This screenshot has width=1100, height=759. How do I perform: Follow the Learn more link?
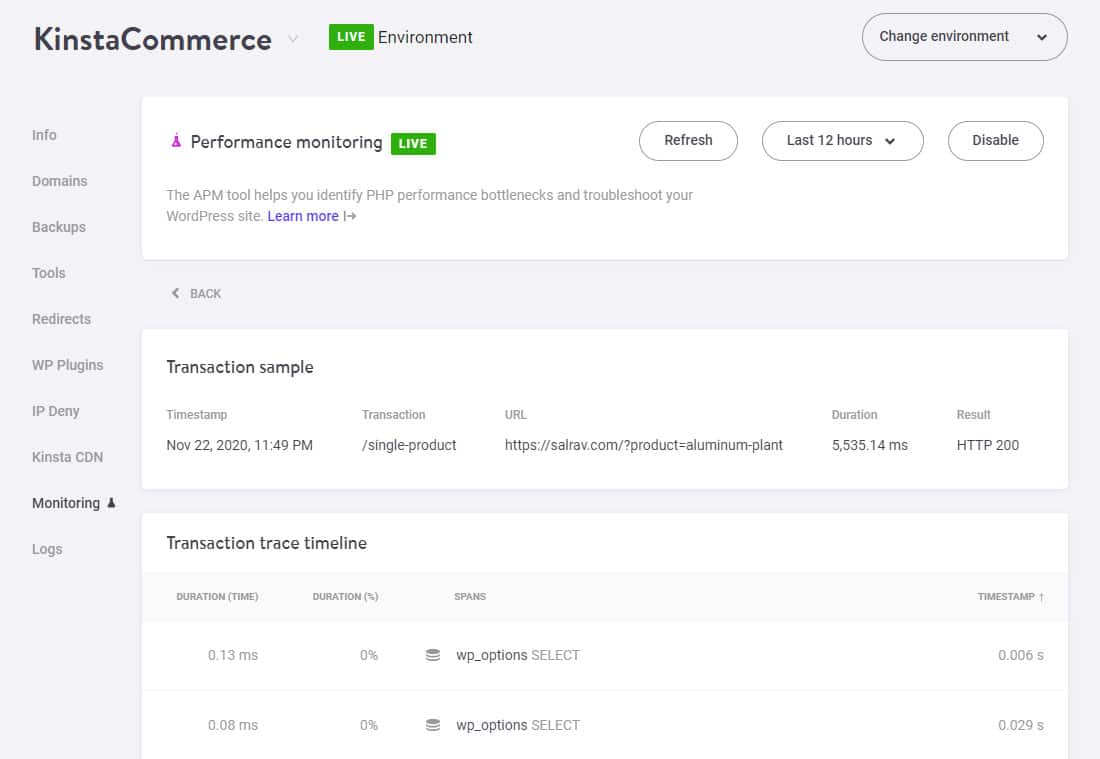[x=302, y=216]
